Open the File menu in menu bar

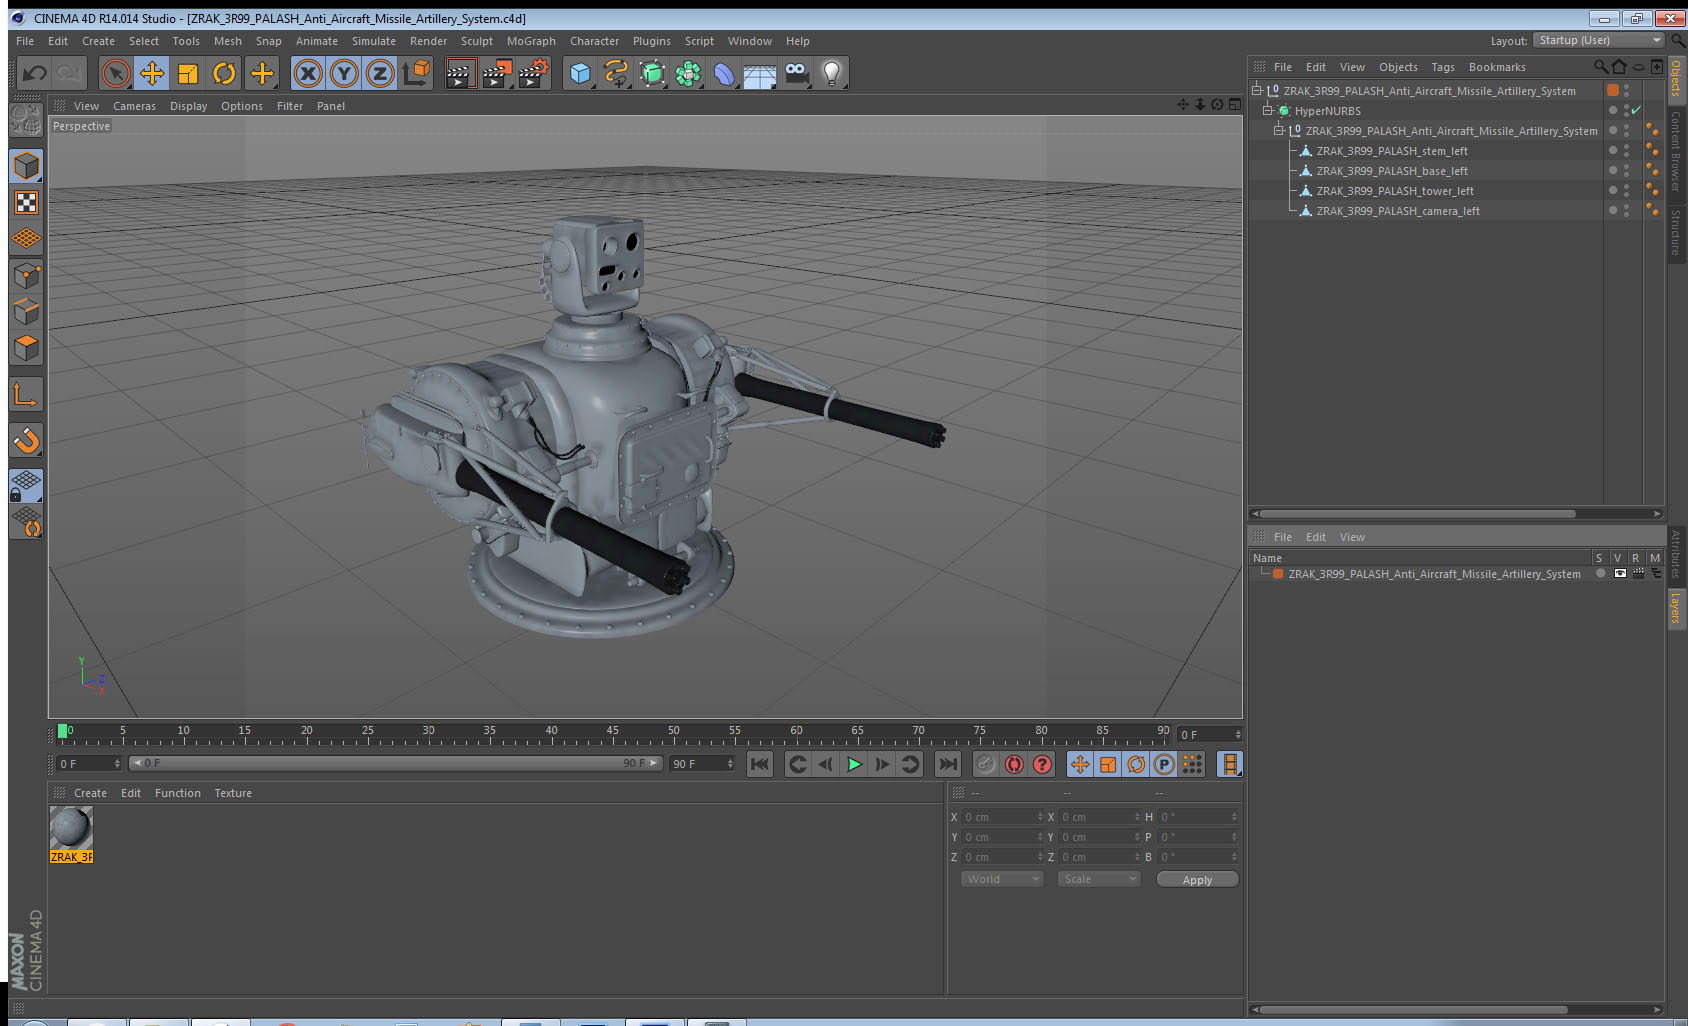pos(25,41)
